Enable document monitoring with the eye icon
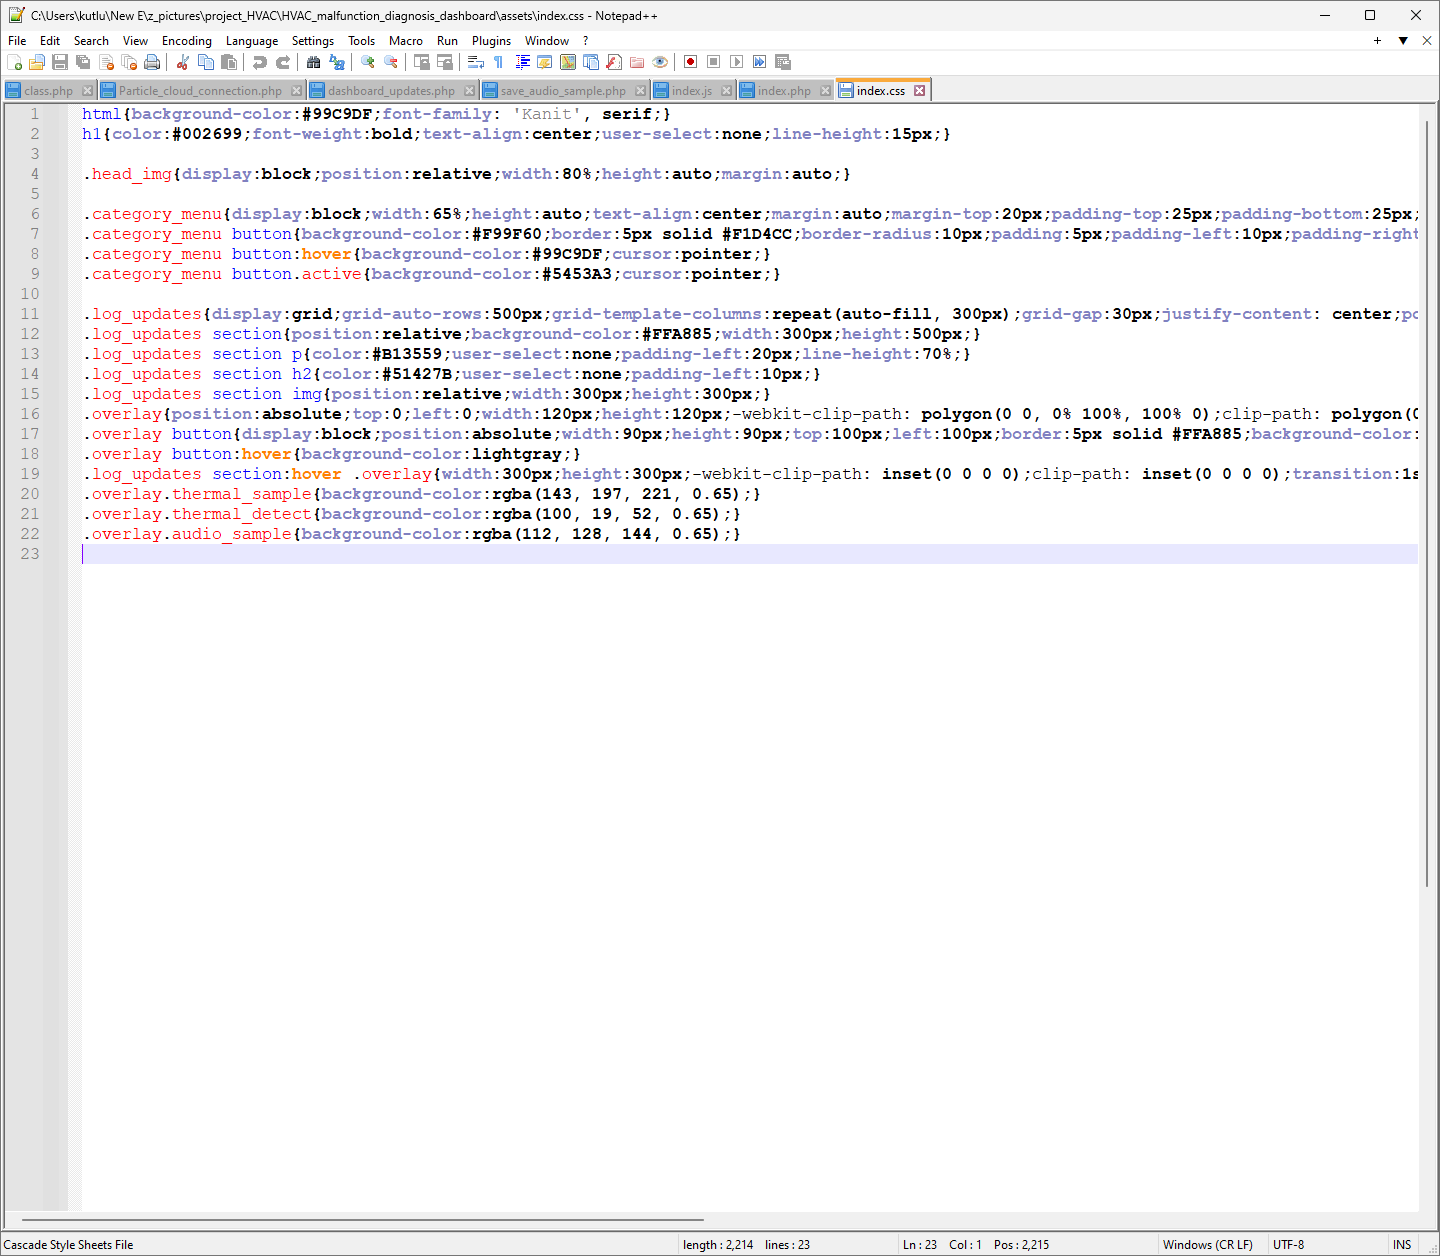 point(660,62)
